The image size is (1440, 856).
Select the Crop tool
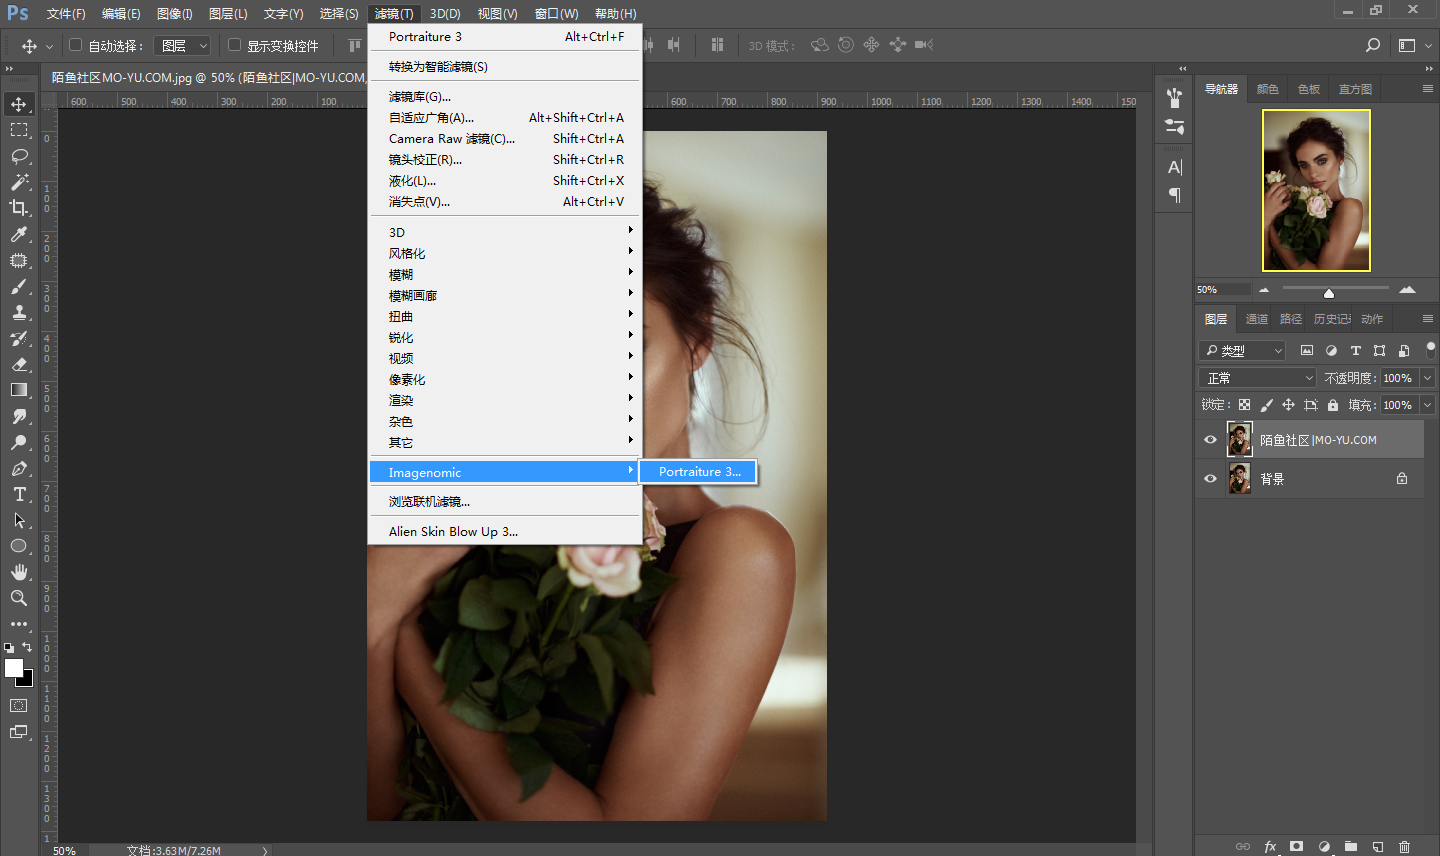(x=19, y=208)
